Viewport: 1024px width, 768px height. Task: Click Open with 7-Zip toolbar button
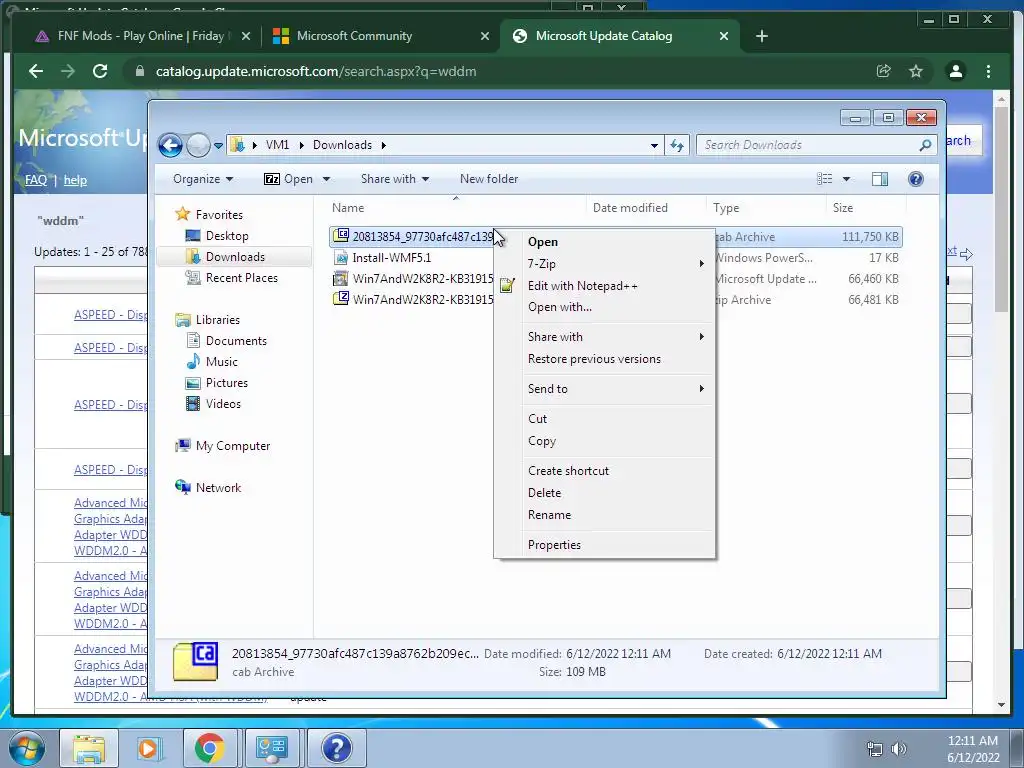pos(288,179)
